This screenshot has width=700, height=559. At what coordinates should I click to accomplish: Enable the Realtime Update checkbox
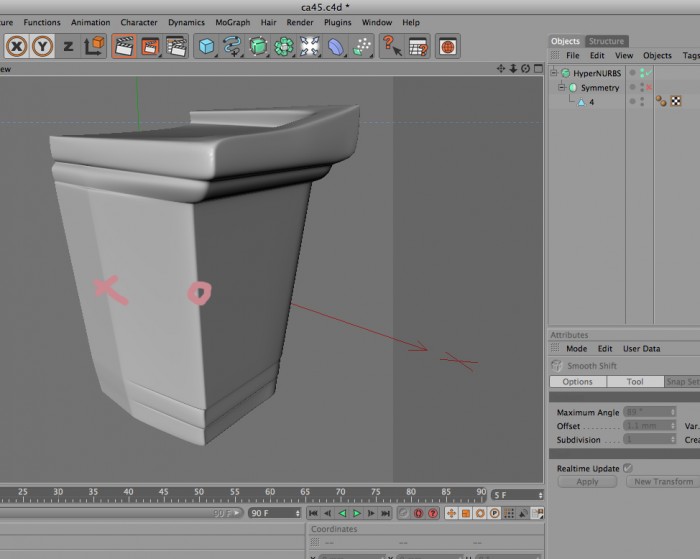point(628,468)
